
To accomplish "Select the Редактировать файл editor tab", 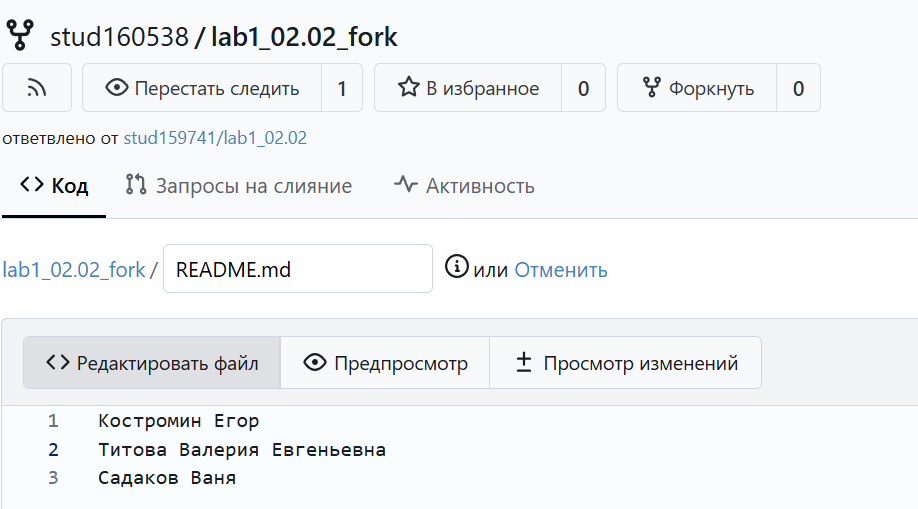I will click(x=152, y=363).
